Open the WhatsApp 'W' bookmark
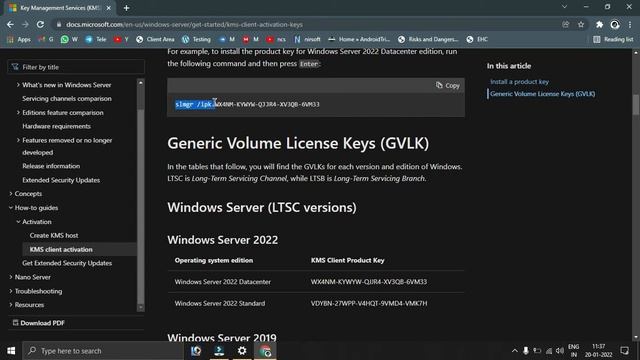The image size is (640, 360). (x=69, y=39)
